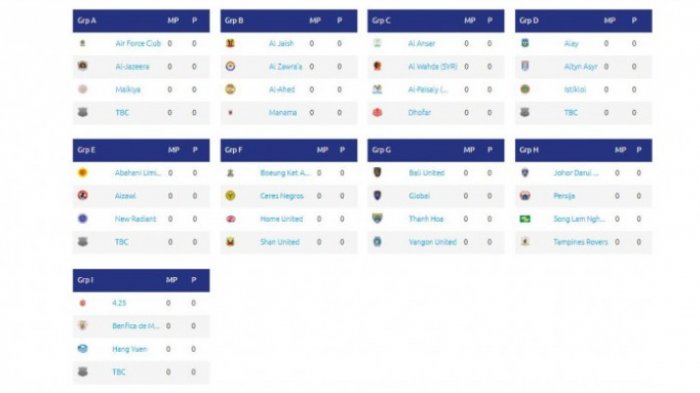
Task: Select the Home United team link
Action: click(x=281, y=219)
